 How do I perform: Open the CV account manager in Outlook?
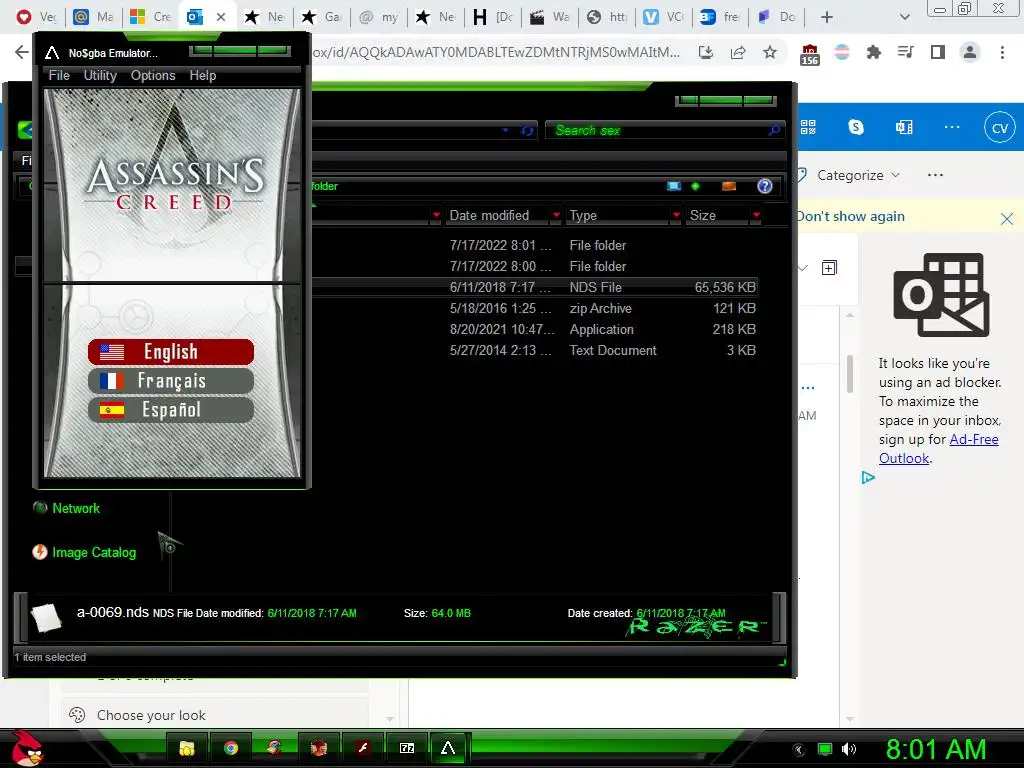click(1000, 128)
